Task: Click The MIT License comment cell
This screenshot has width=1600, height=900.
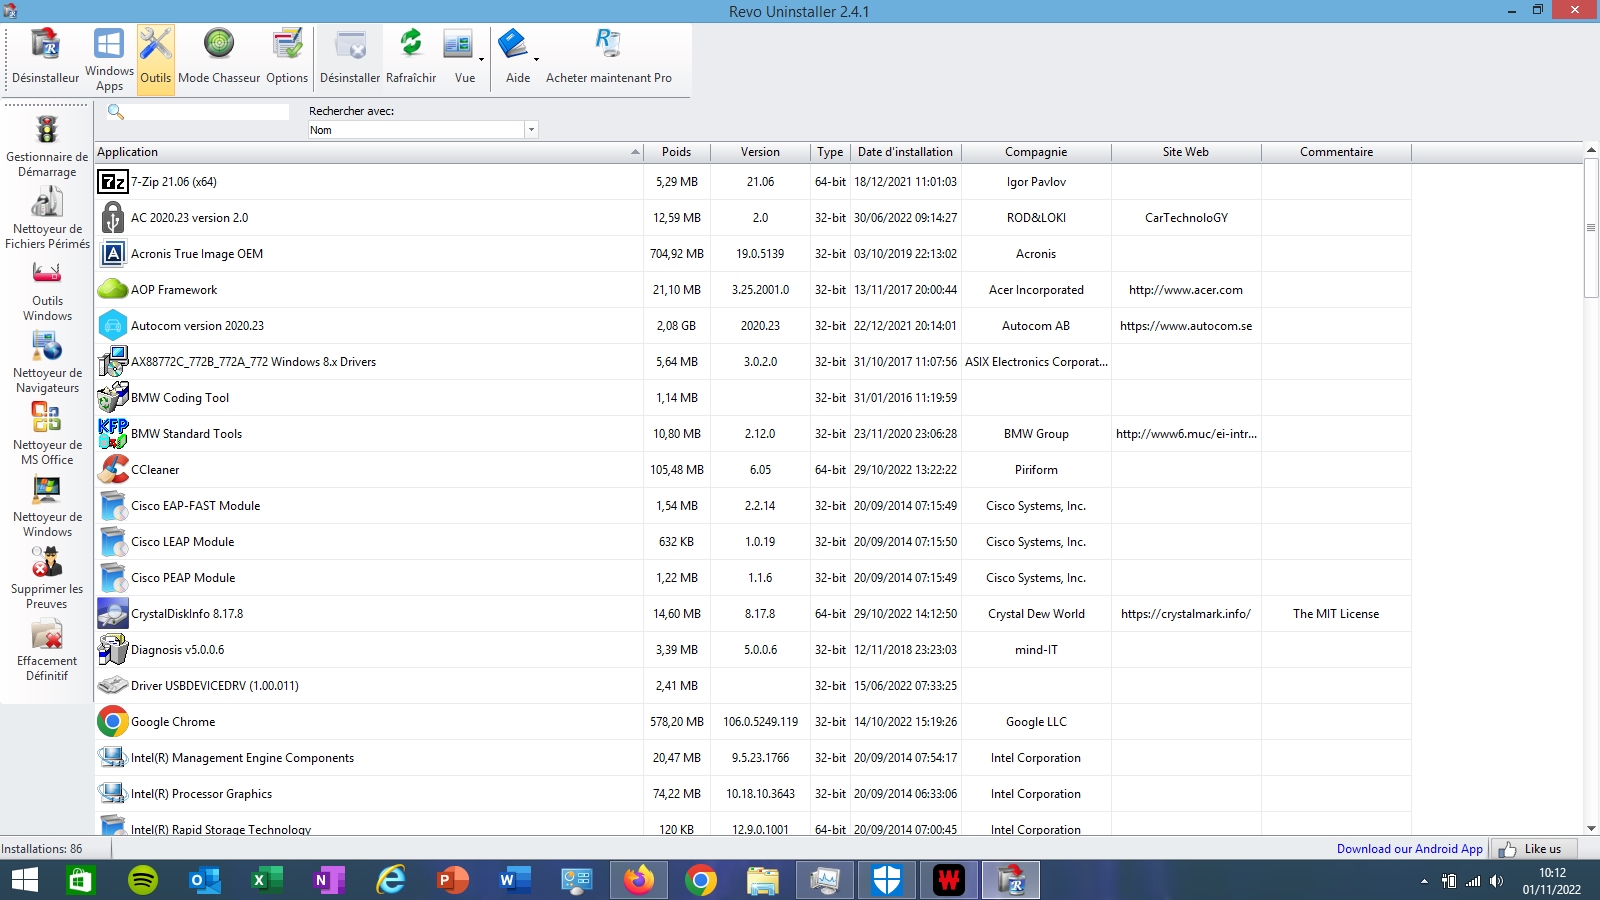Action: coord(1336,614)
